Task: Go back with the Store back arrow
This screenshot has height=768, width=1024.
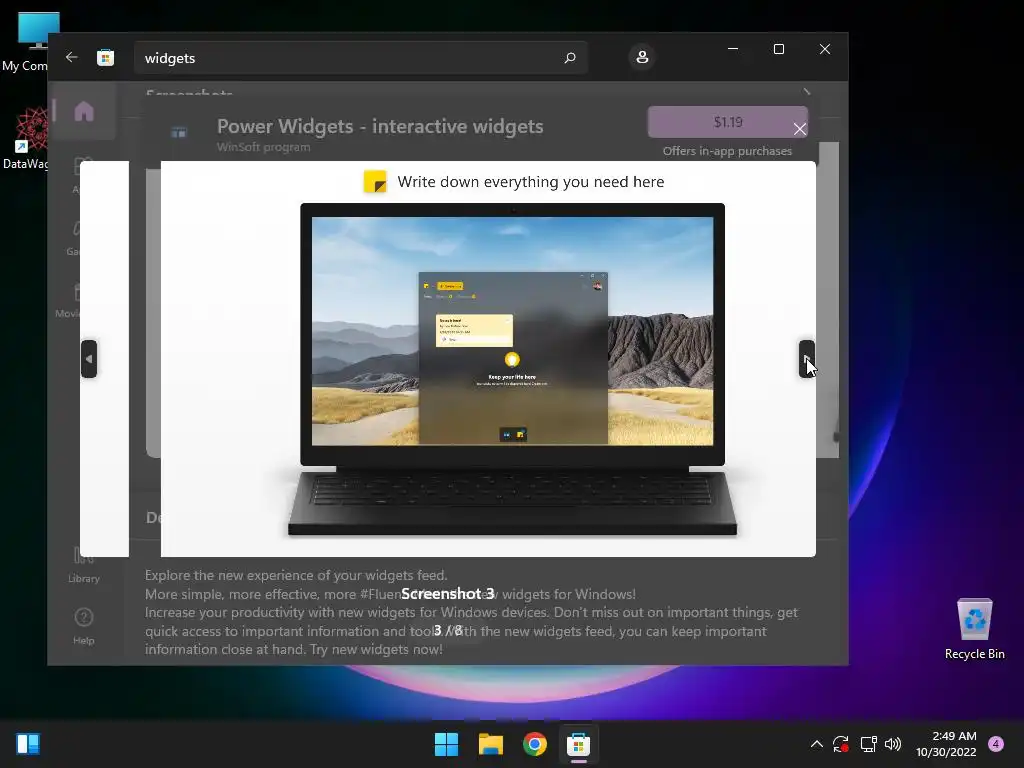Action: [x=72, y=57]
